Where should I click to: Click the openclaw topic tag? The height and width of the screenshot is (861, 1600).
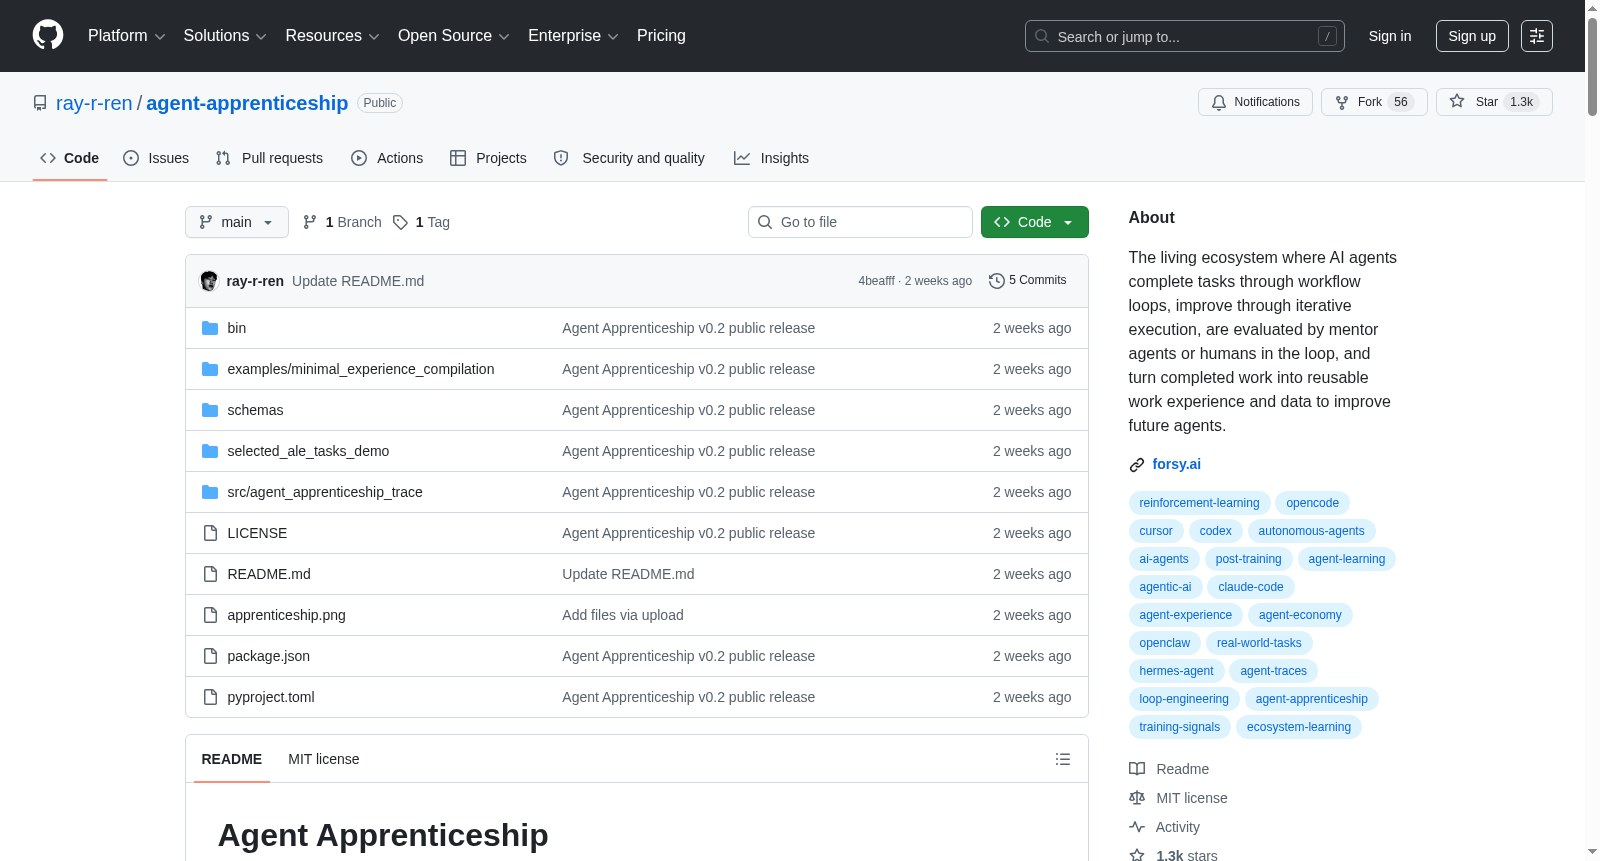[1164, 643]
